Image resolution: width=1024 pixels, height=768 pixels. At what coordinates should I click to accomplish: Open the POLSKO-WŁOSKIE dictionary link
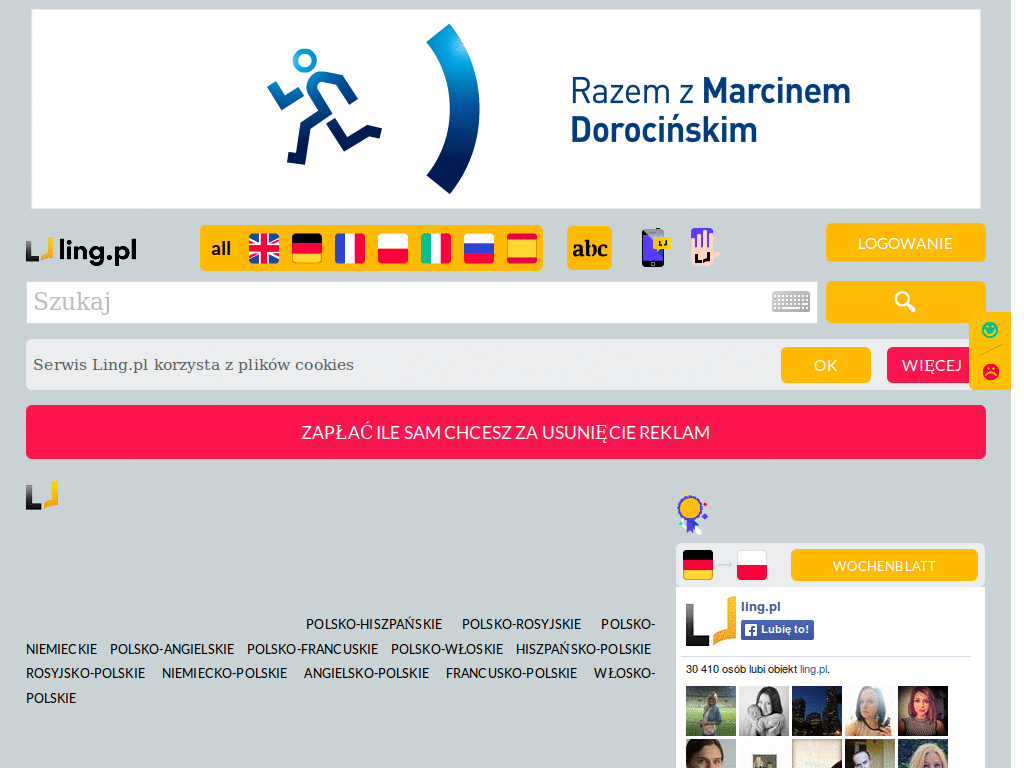coord(447,649)
